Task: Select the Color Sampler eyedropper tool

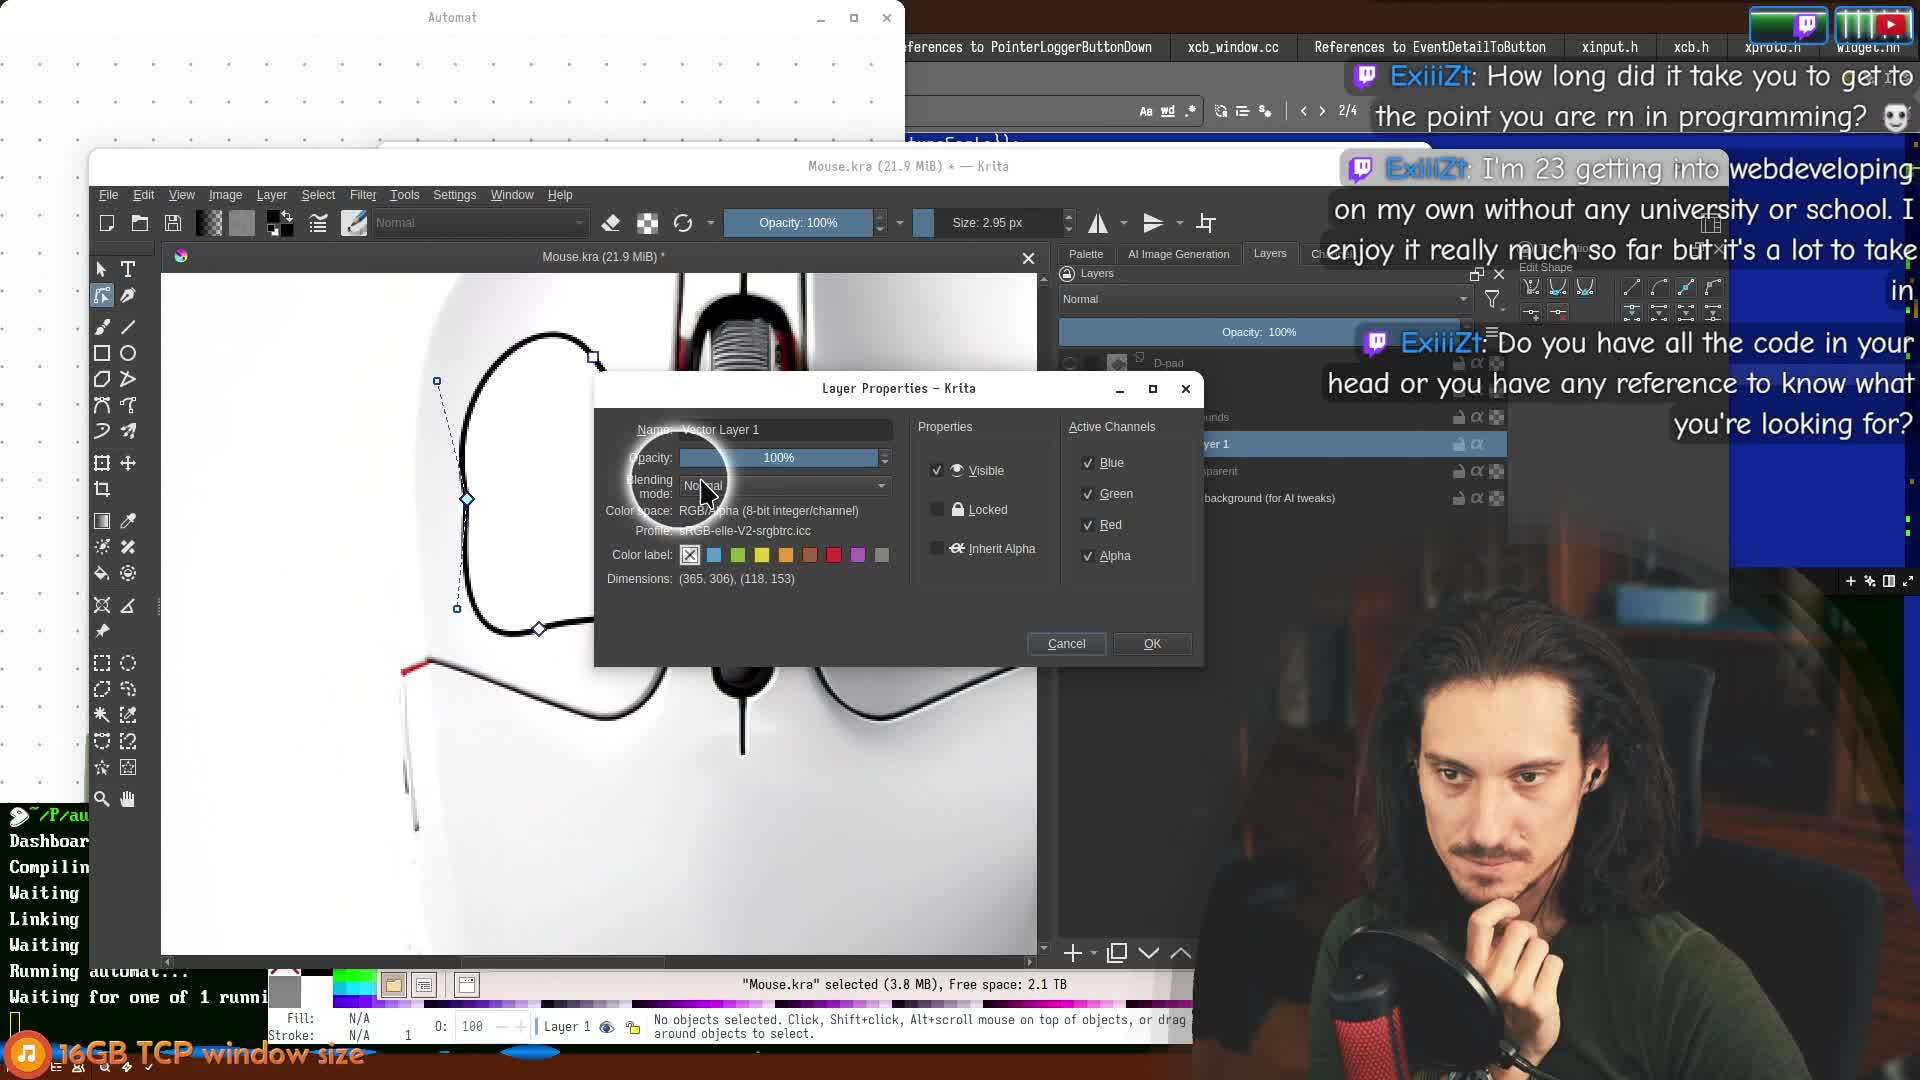Action: pyautogui.click(x=128, y=521)
